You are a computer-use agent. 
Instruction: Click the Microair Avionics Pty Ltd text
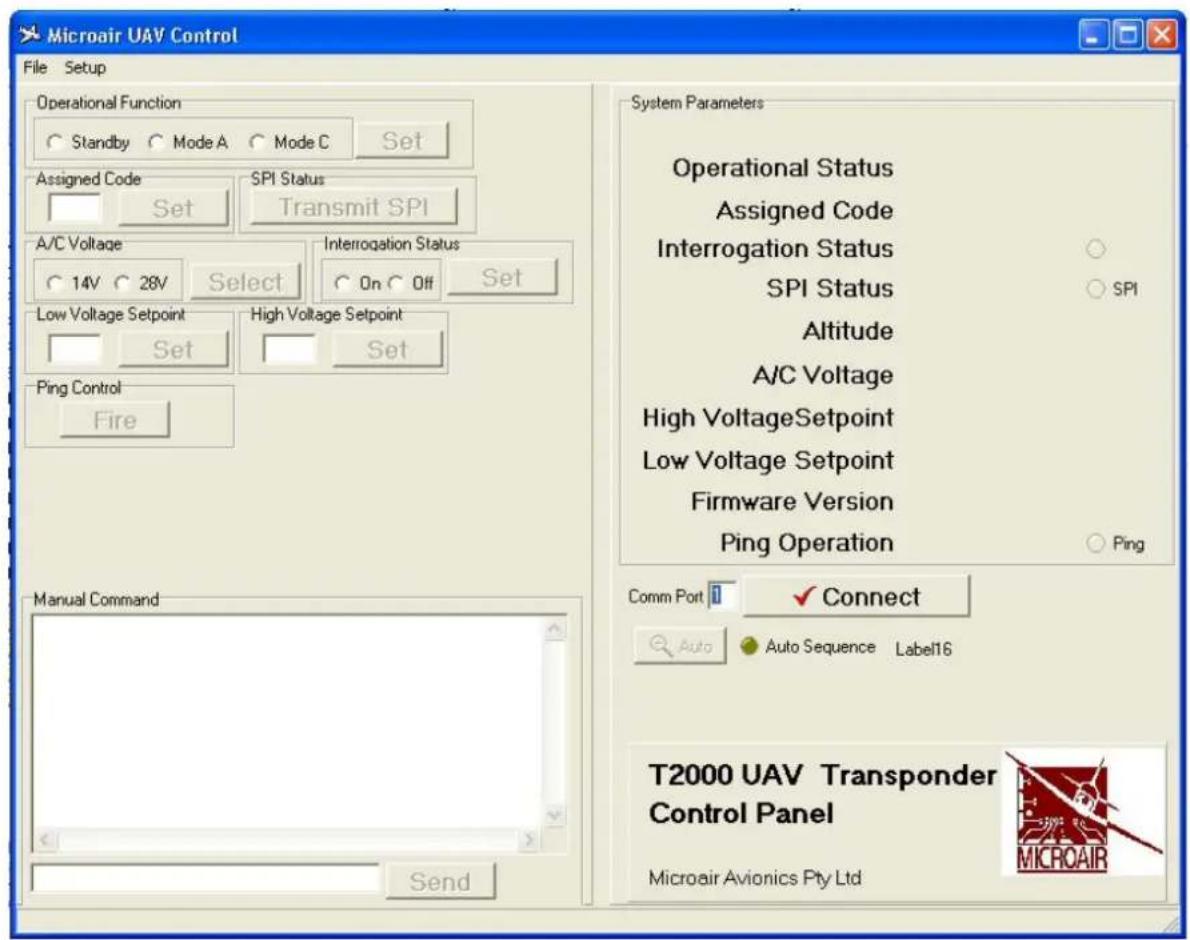(x=754, y=878)
